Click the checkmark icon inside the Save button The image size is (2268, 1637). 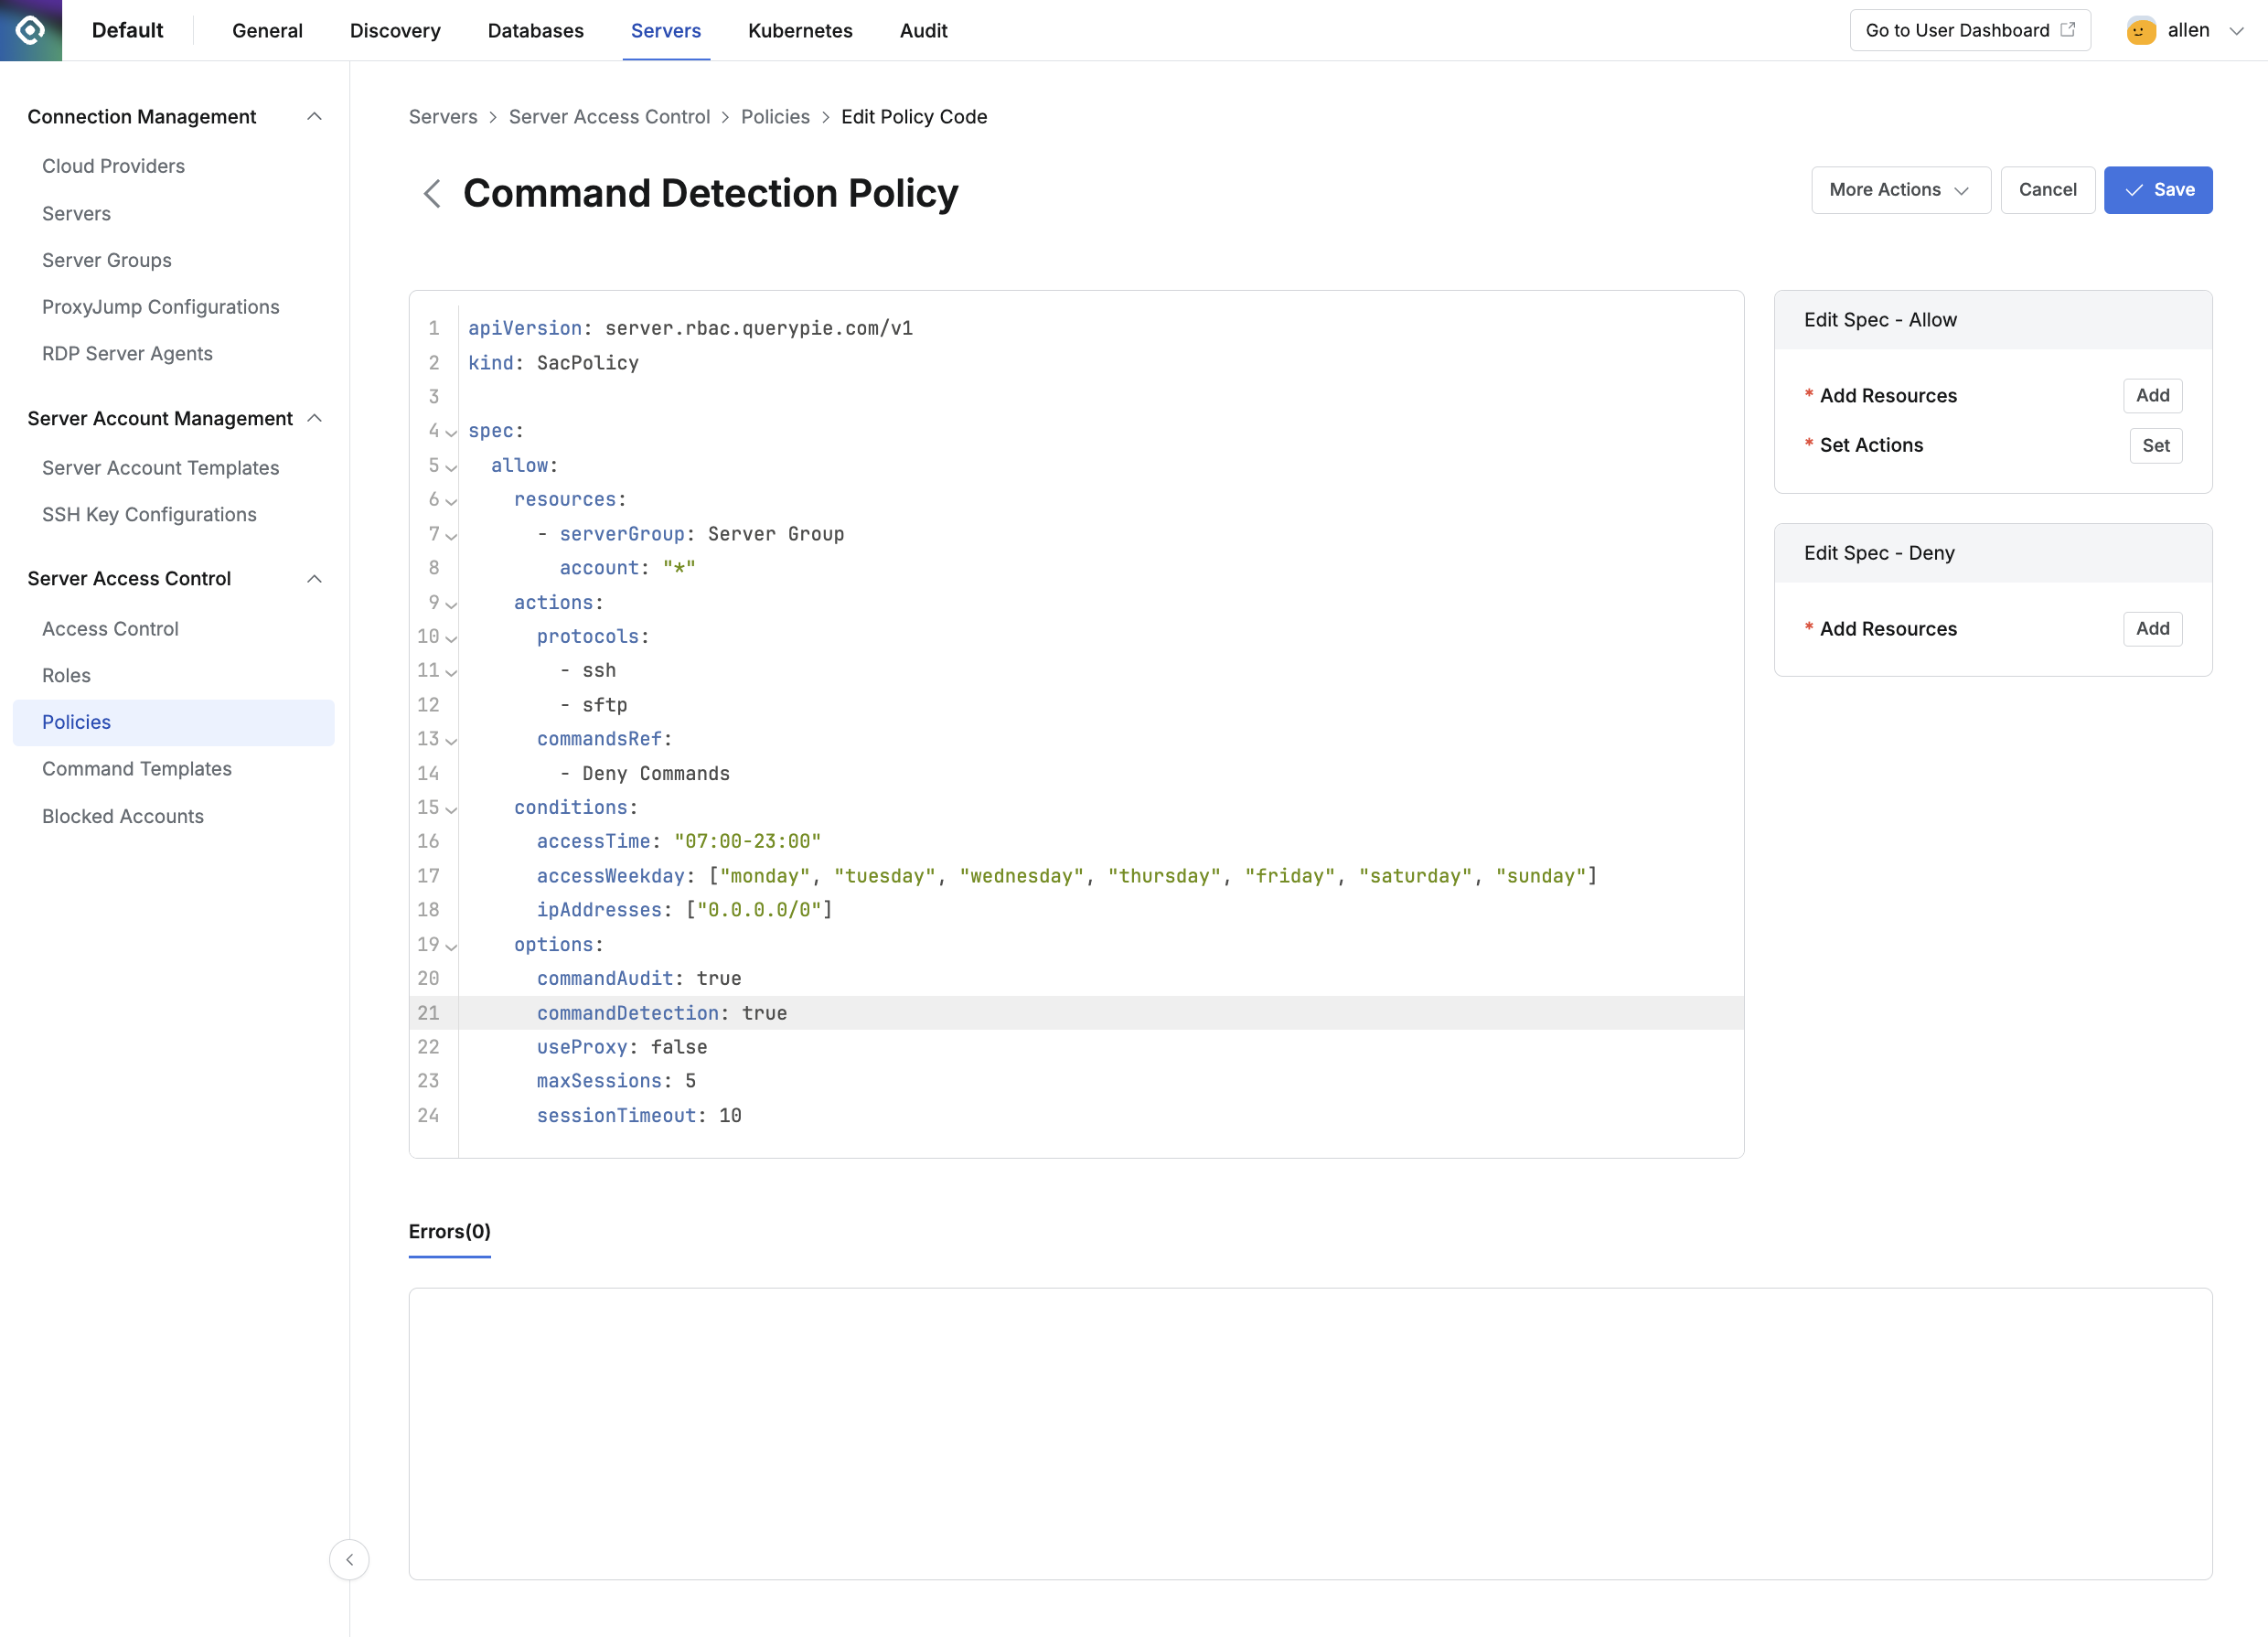click(x=2135, y=190)
